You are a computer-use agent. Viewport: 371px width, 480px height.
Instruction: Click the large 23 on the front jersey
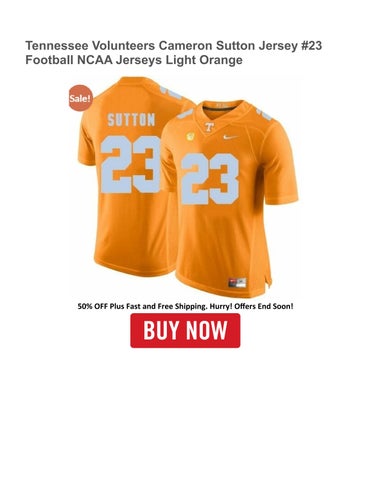[210, 179]
